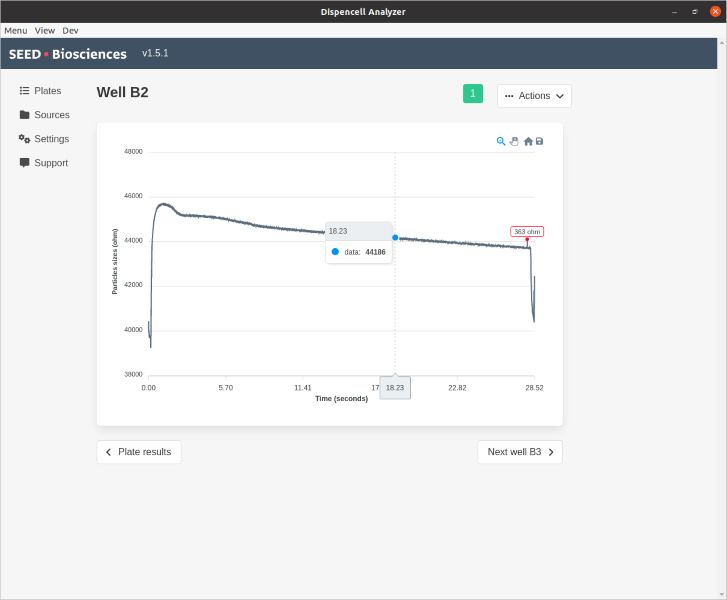Click the blue data point on curve
This screenshot has width=727, height=600.
click(x=395, y=238)
